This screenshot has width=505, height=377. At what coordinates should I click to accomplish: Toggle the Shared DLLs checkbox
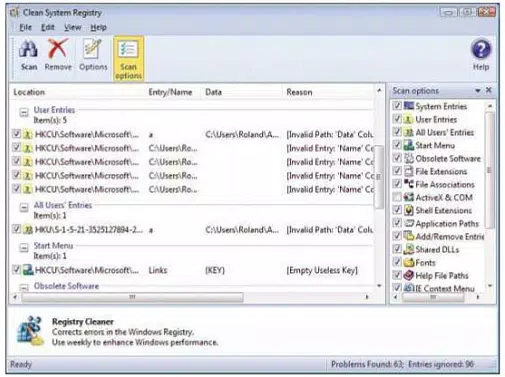click(x=397, y=249)
